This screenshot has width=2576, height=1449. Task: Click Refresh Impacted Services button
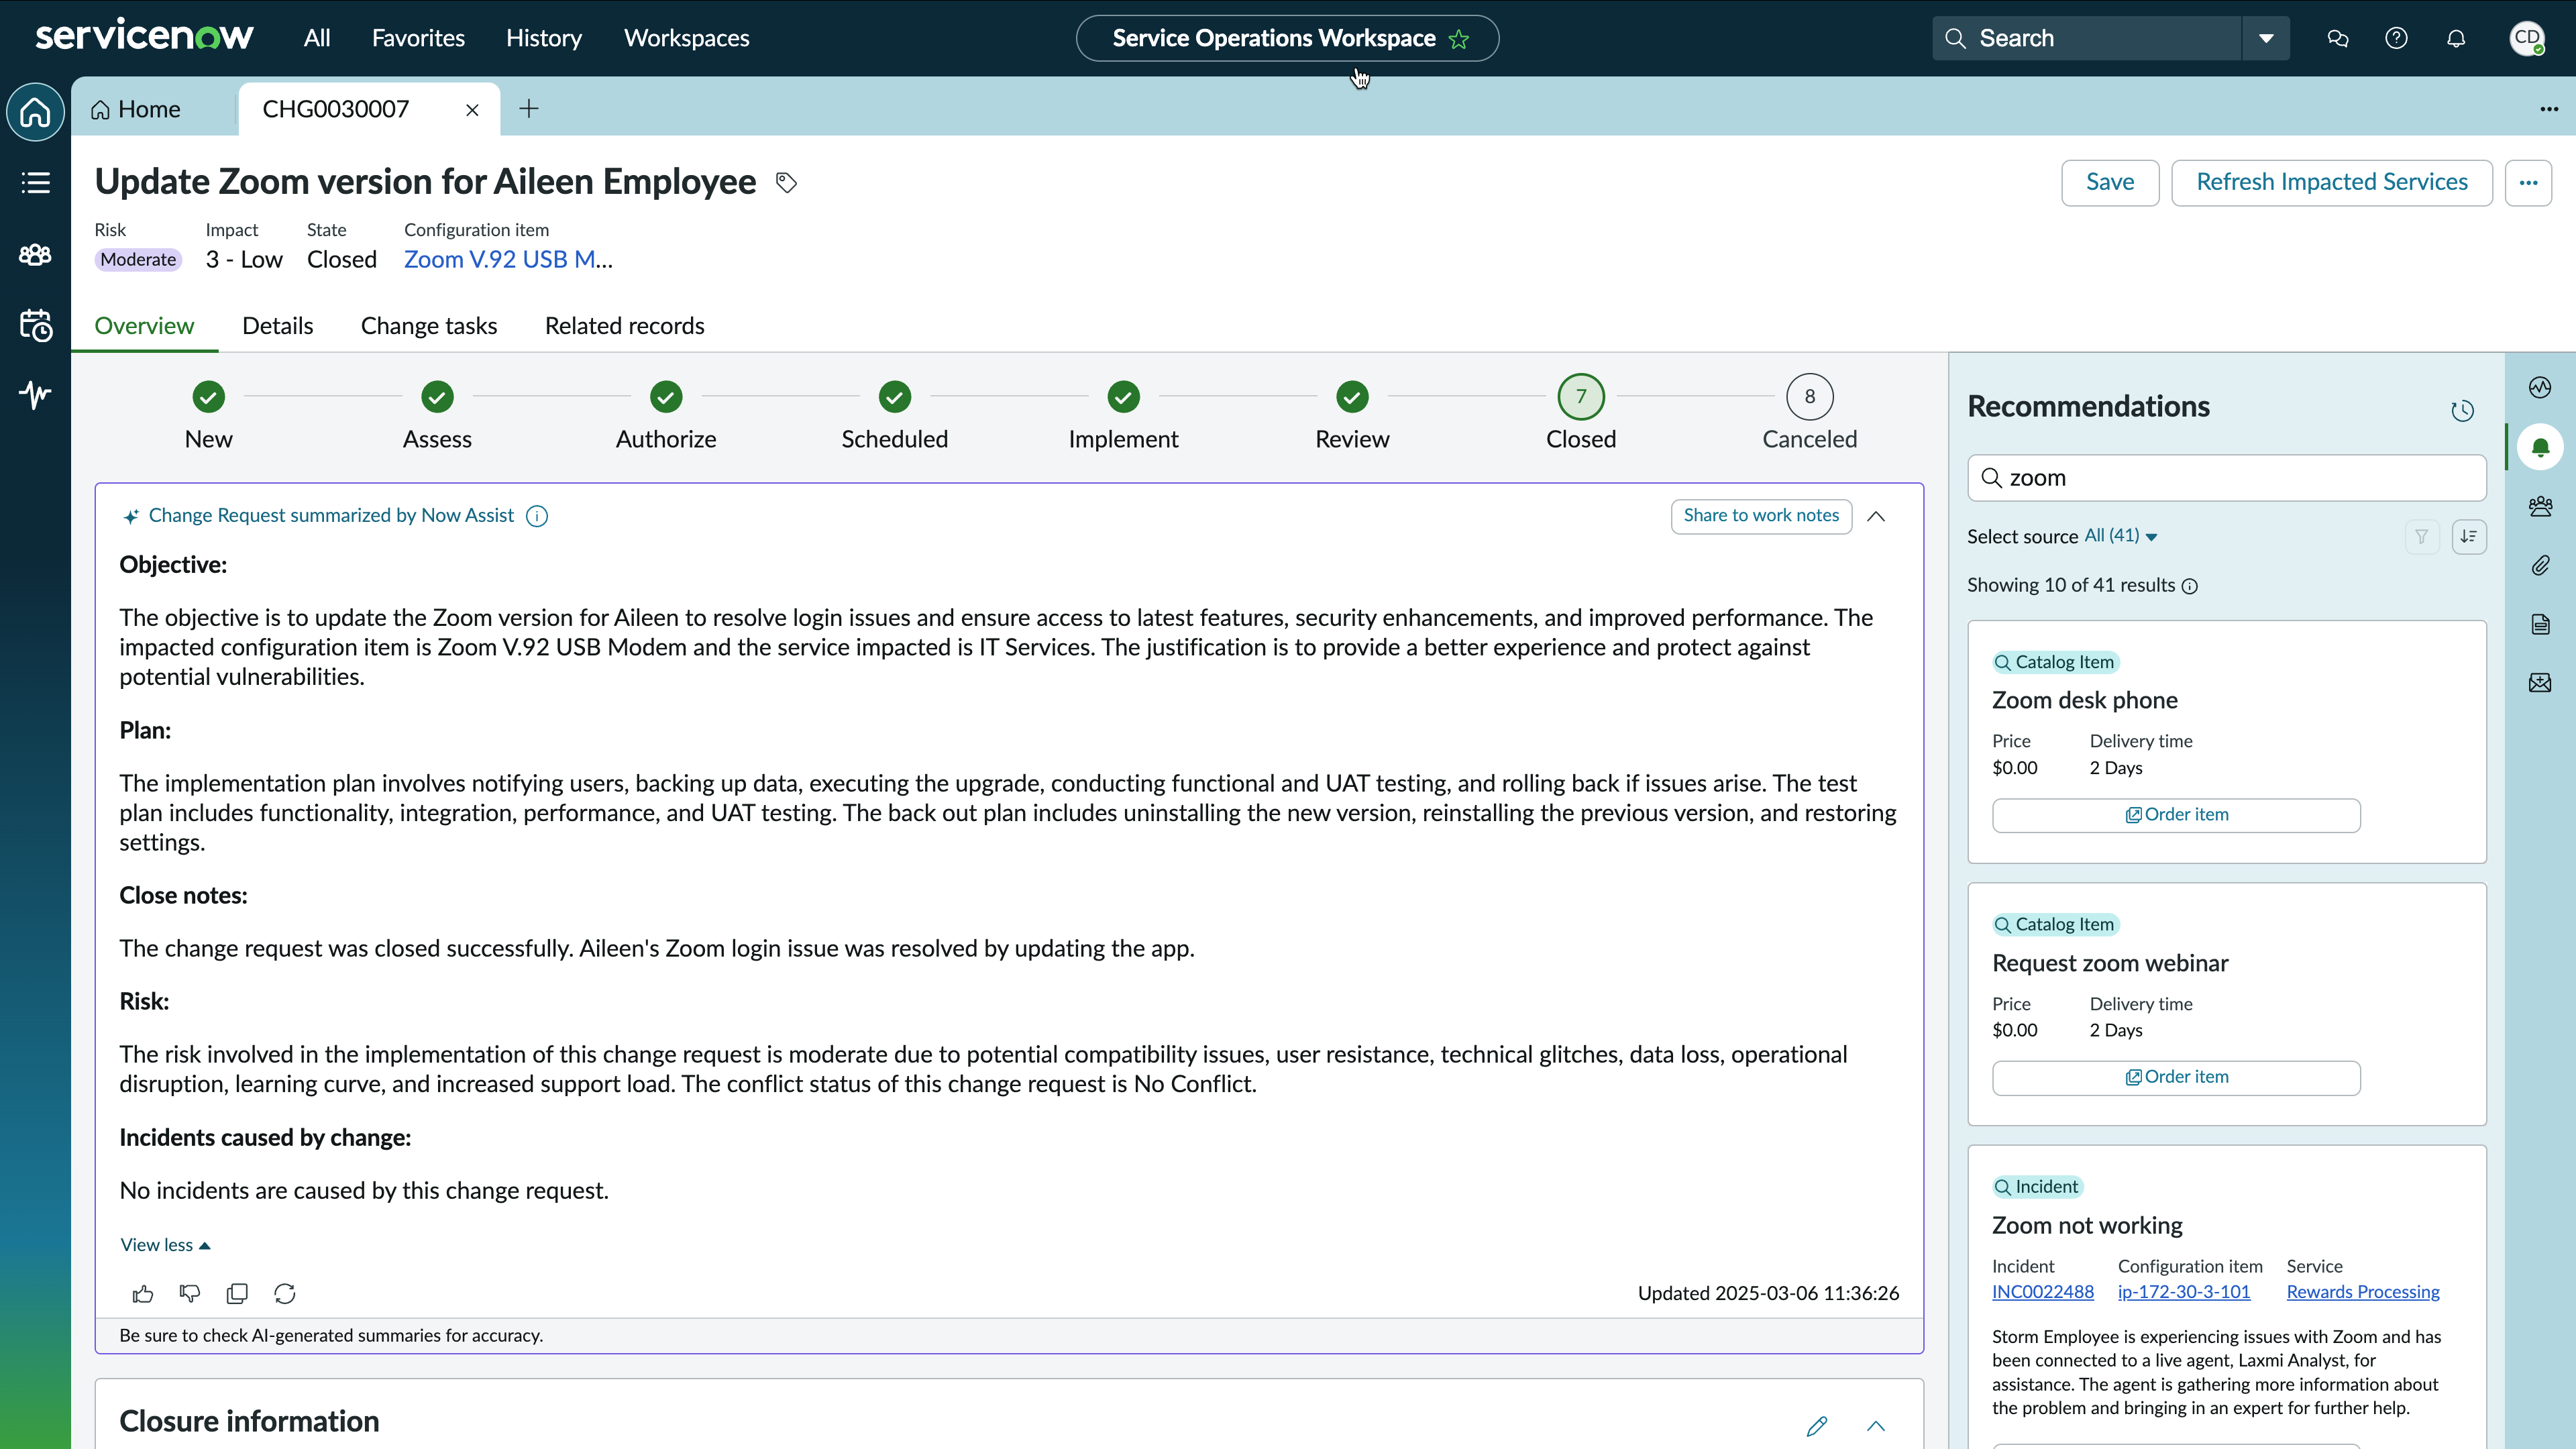pos(2332,183)
